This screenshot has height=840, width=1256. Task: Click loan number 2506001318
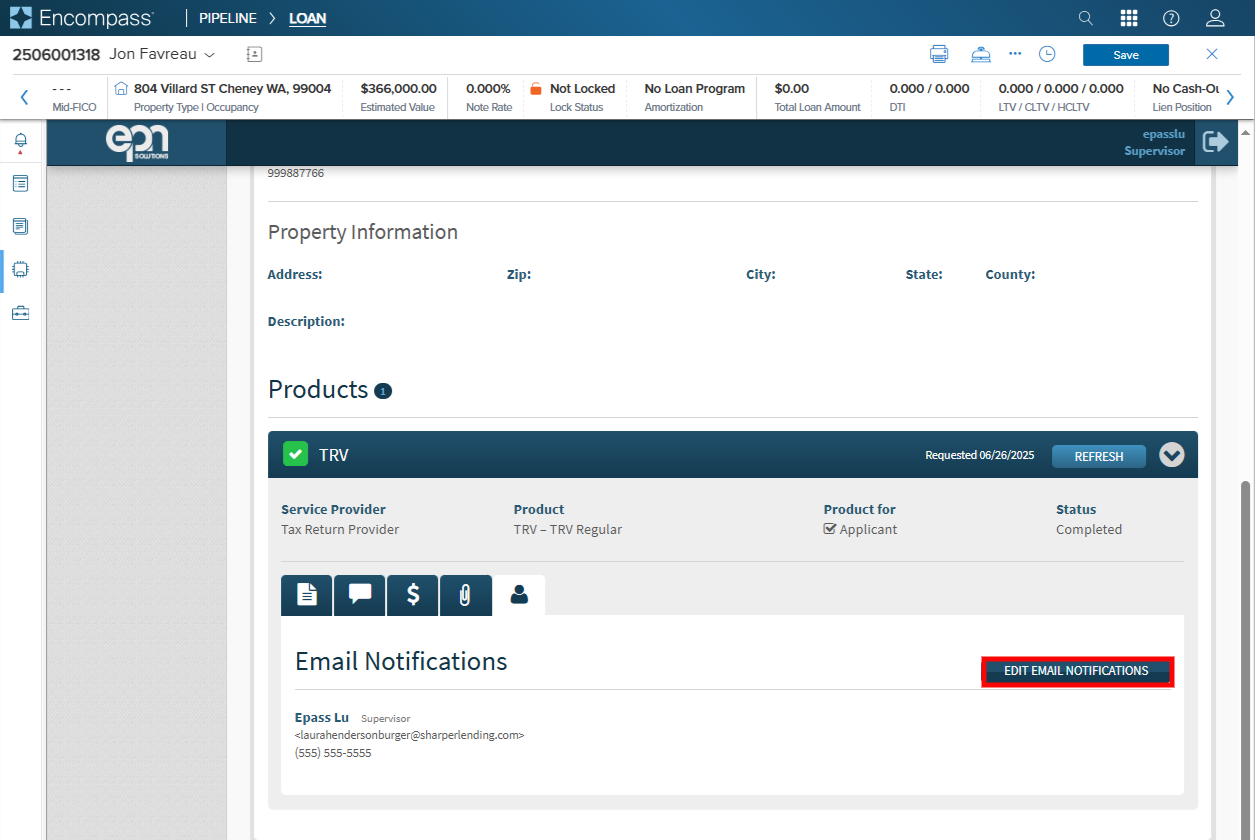coord(56,54)
